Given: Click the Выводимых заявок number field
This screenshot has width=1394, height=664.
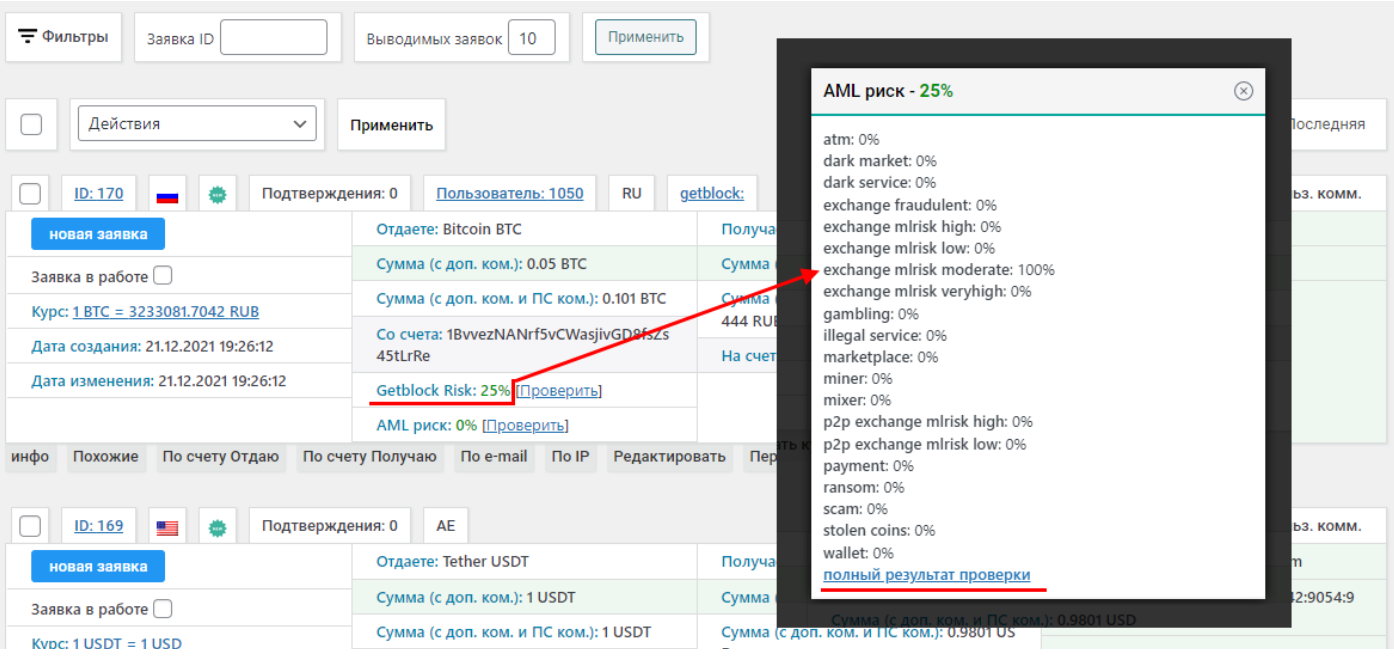Looking at the screenshot, I should [531, 38].
